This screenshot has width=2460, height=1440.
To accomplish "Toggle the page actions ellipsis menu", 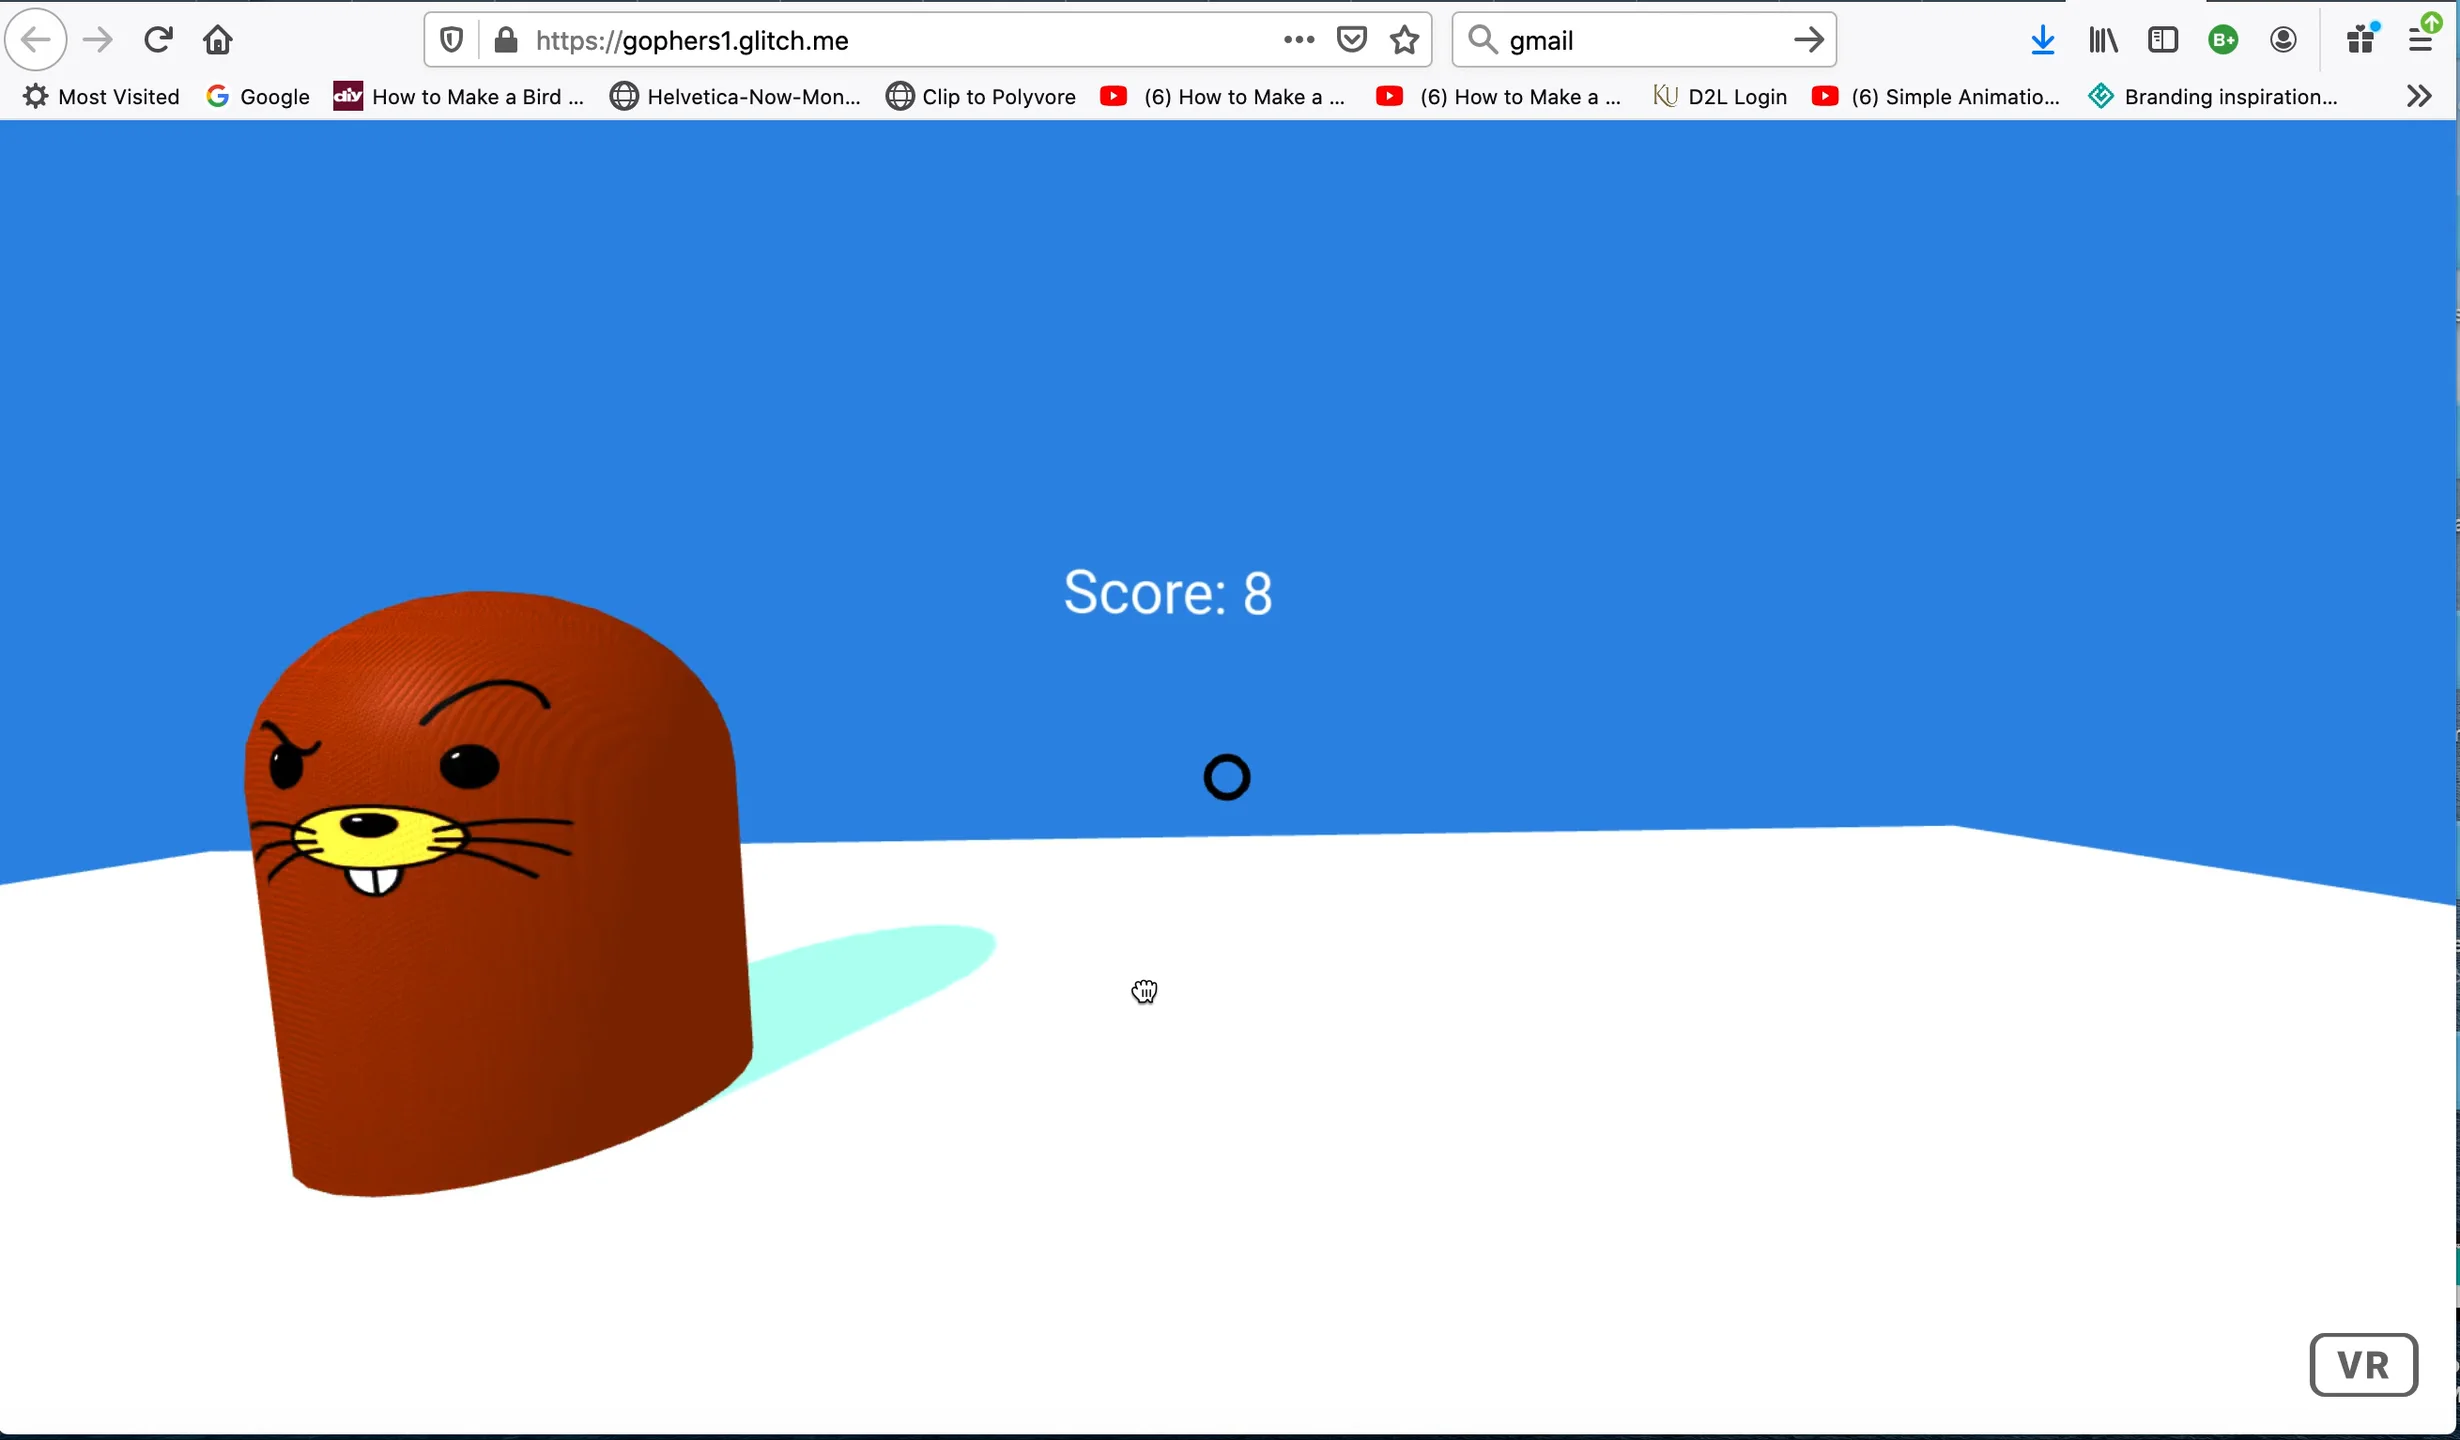I will click(x=1297, y=40).
